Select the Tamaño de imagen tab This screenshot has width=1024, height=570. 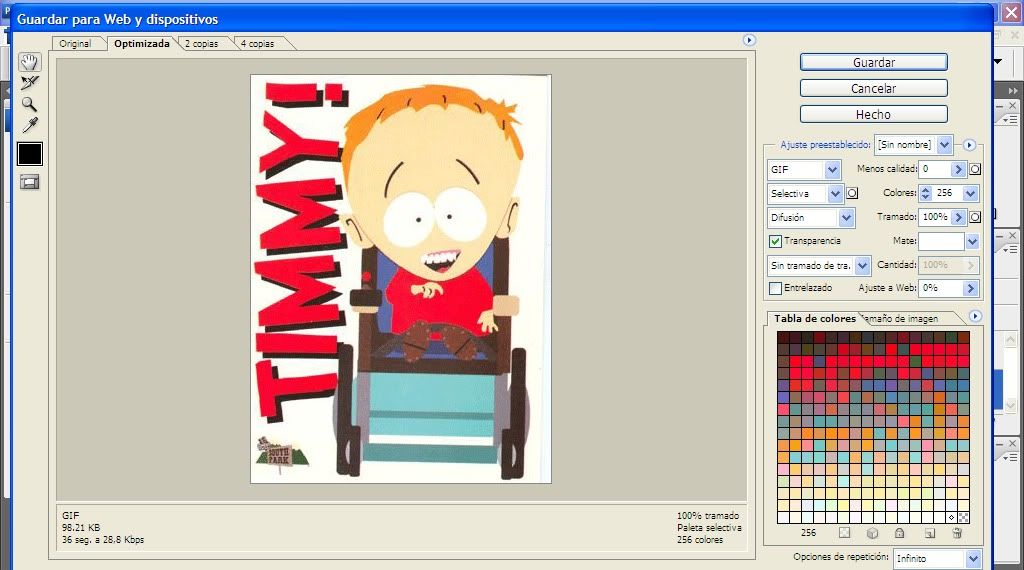pyautogui.click(x=903, y=319)
